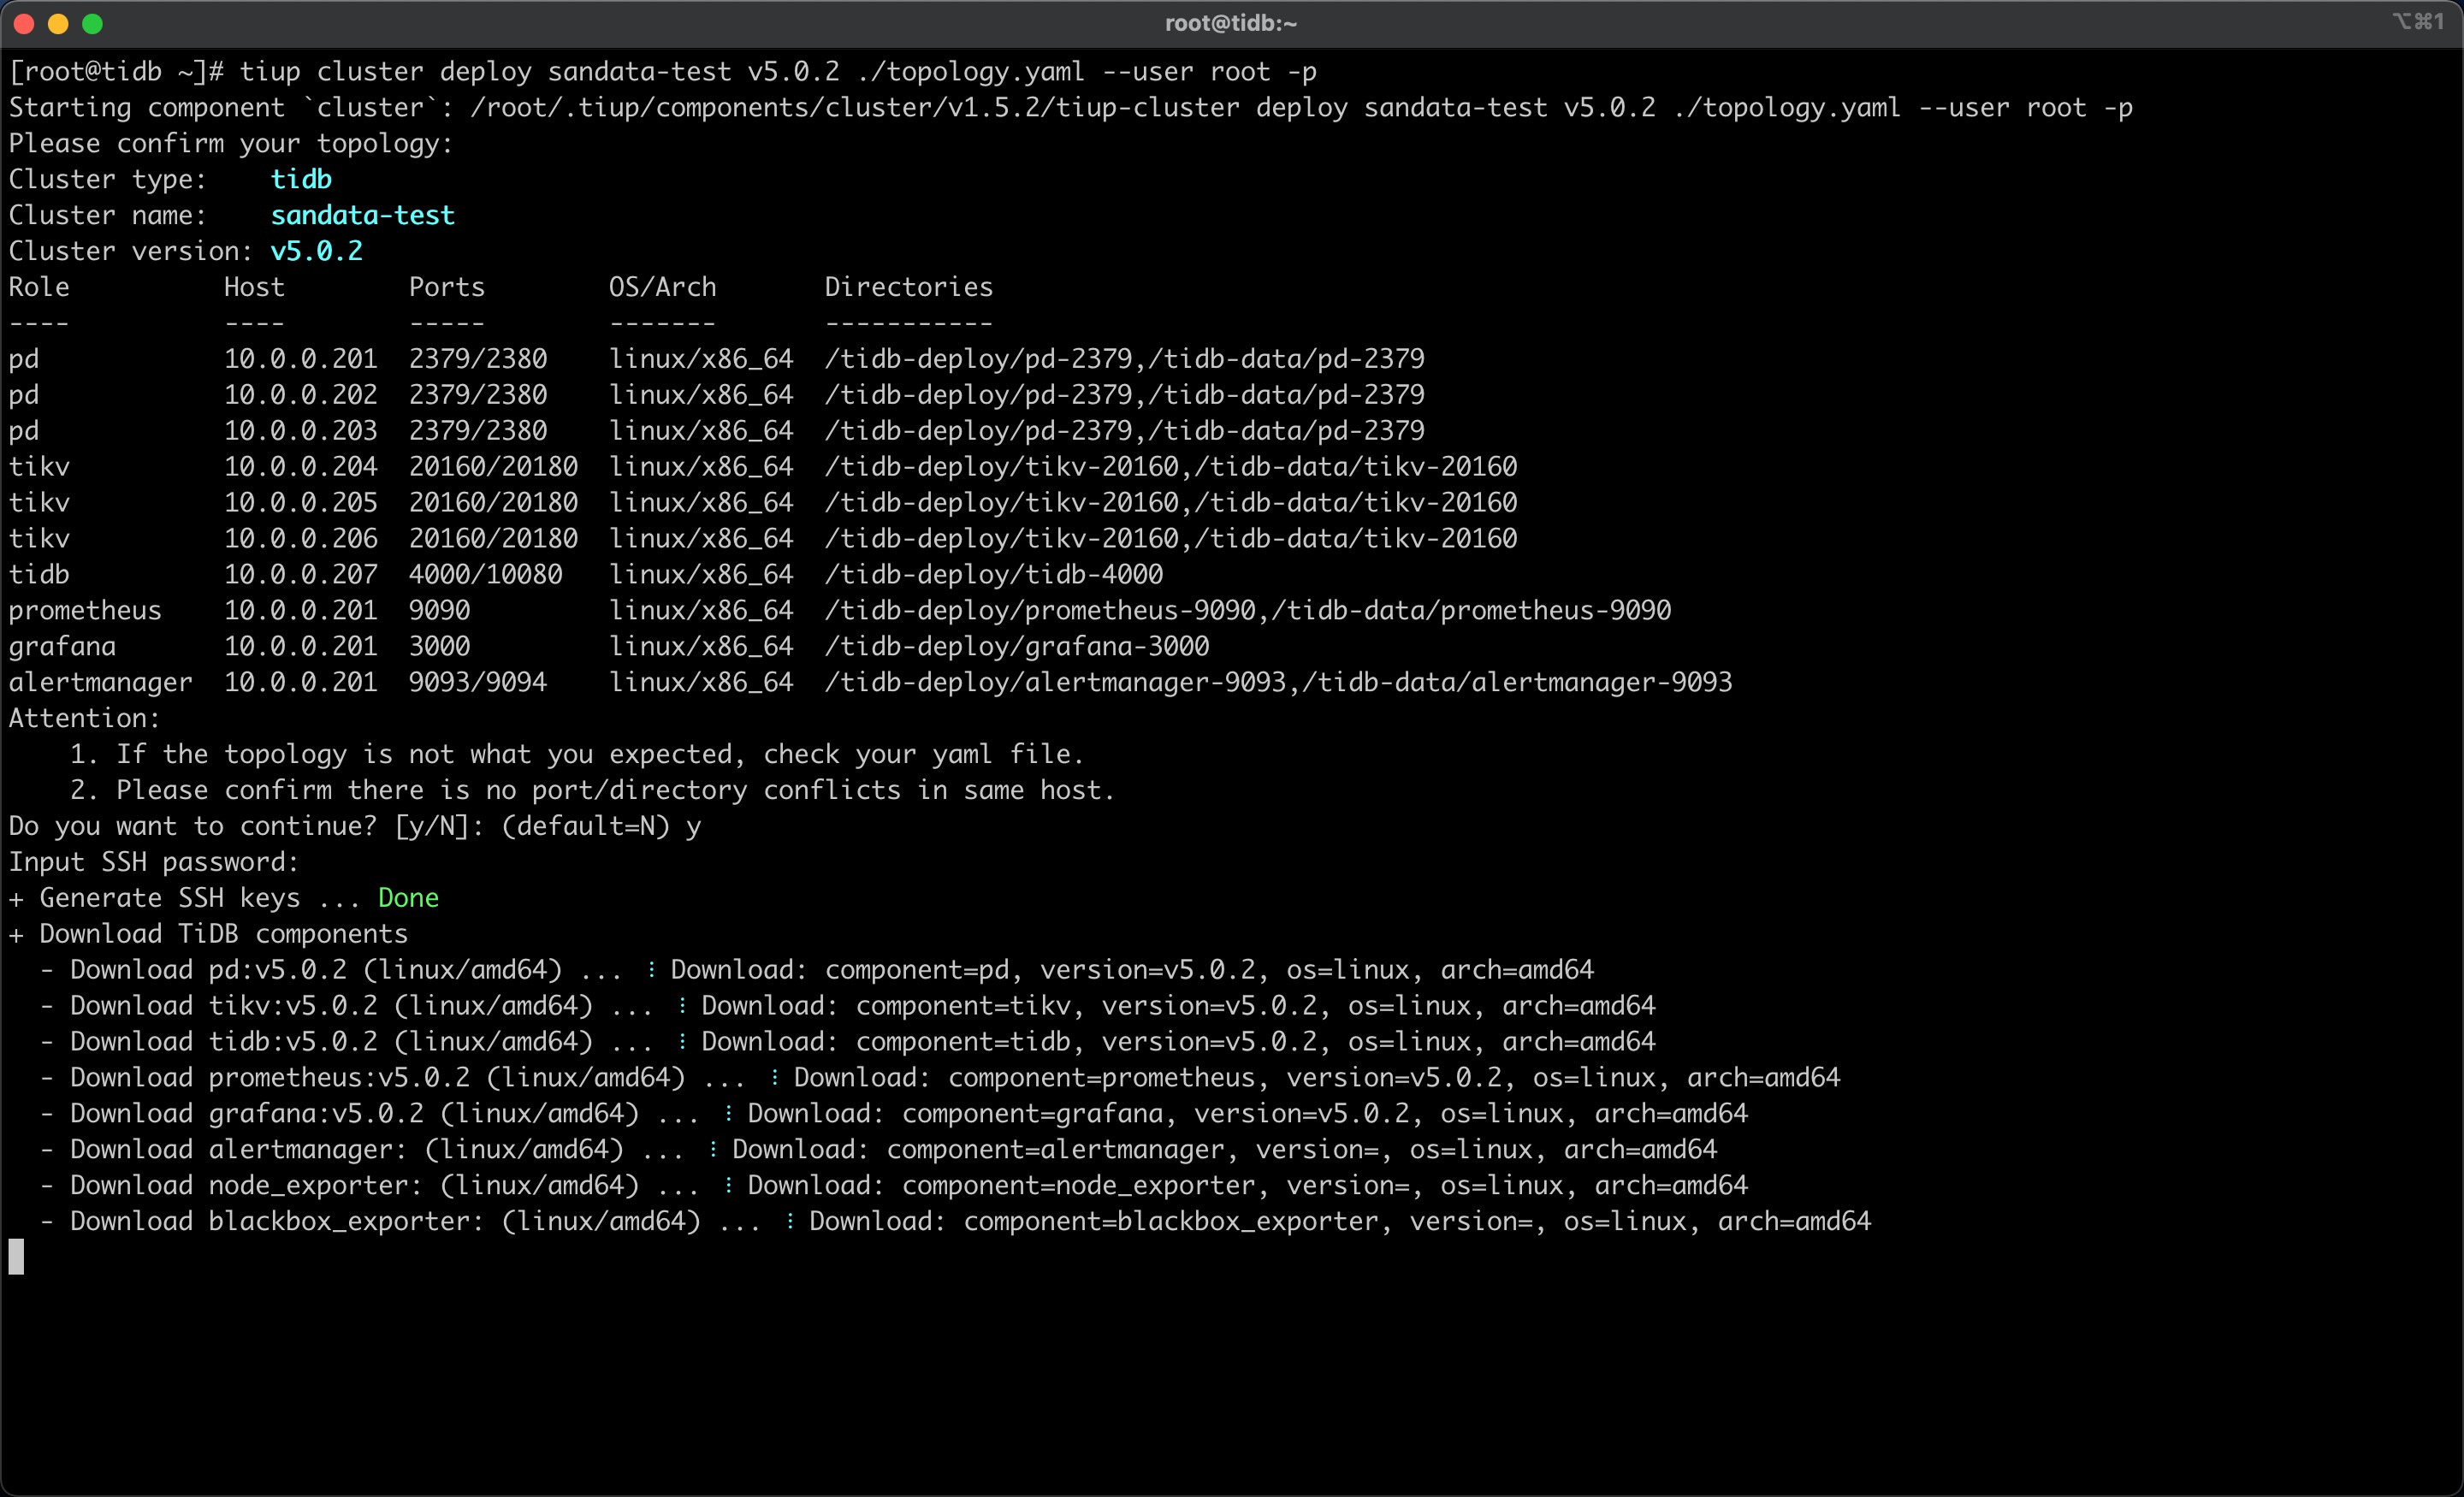The width and height of the screenshot is (2464, 1497).
Task: Click port 9090 in prometheus row
Action: click(x=440, y=611)
